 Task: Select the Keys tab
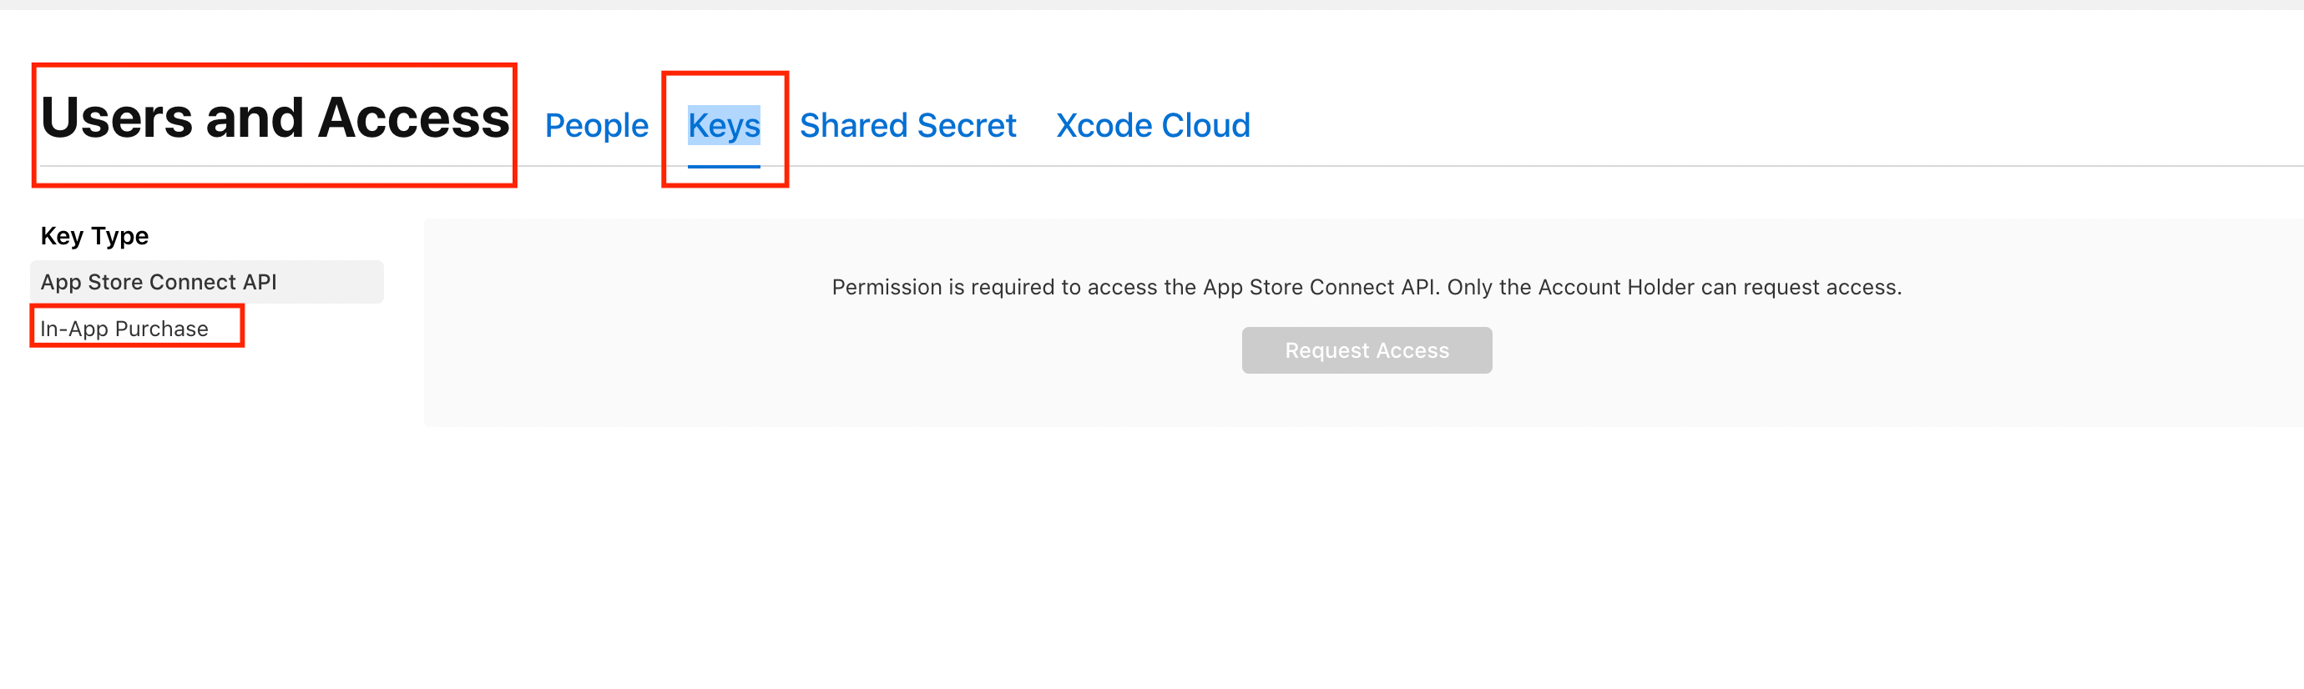pos(723,126)
